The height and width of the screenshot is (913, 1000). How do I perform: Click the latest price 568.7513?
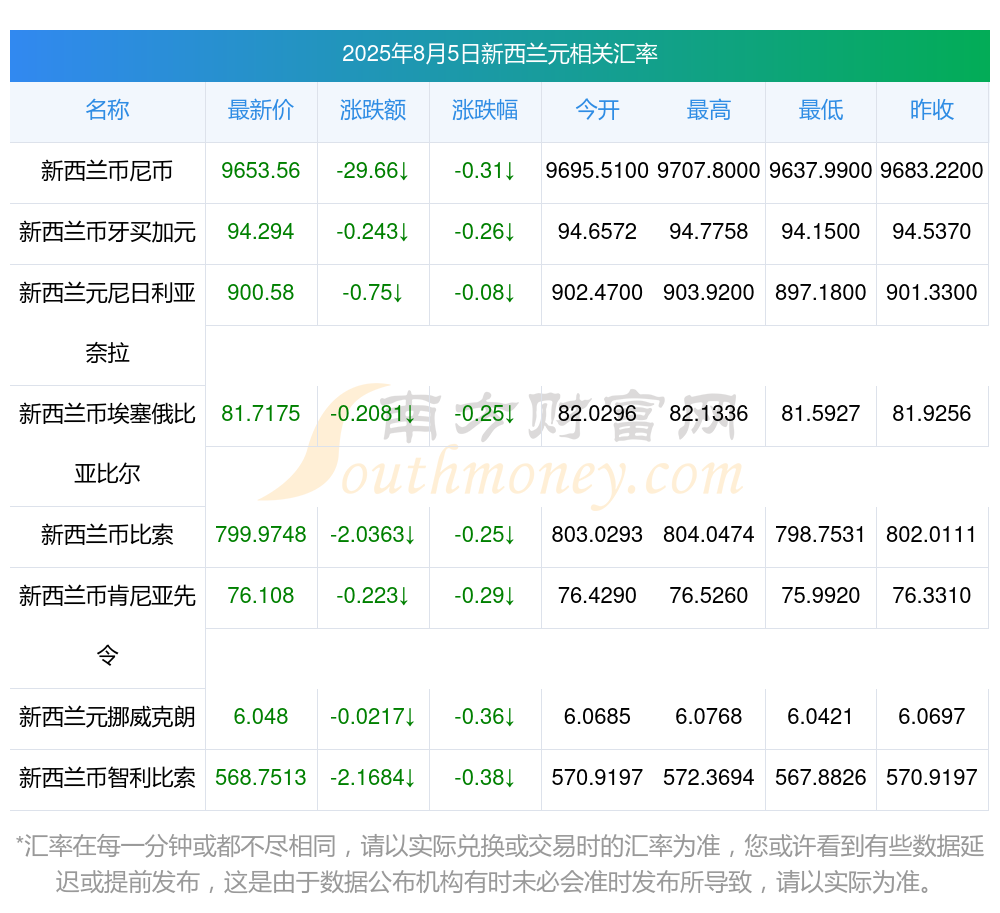(x=261, y=778)
